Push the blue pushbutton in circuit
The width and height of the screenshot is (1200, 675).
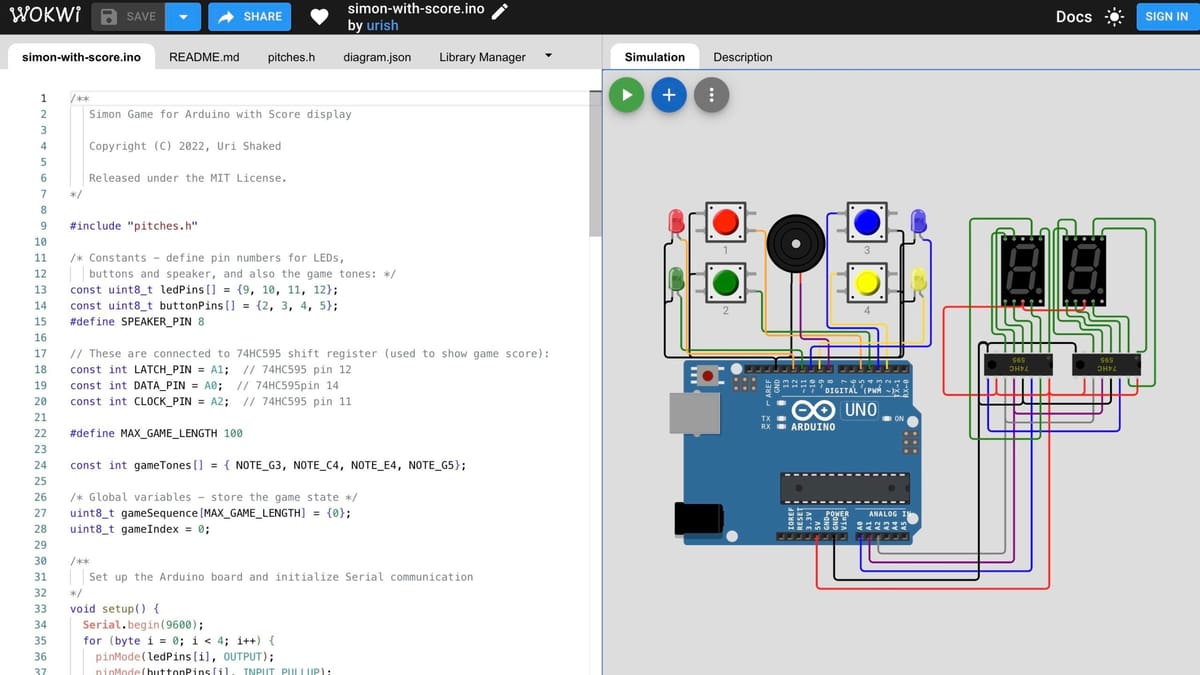tap(867, 221)
